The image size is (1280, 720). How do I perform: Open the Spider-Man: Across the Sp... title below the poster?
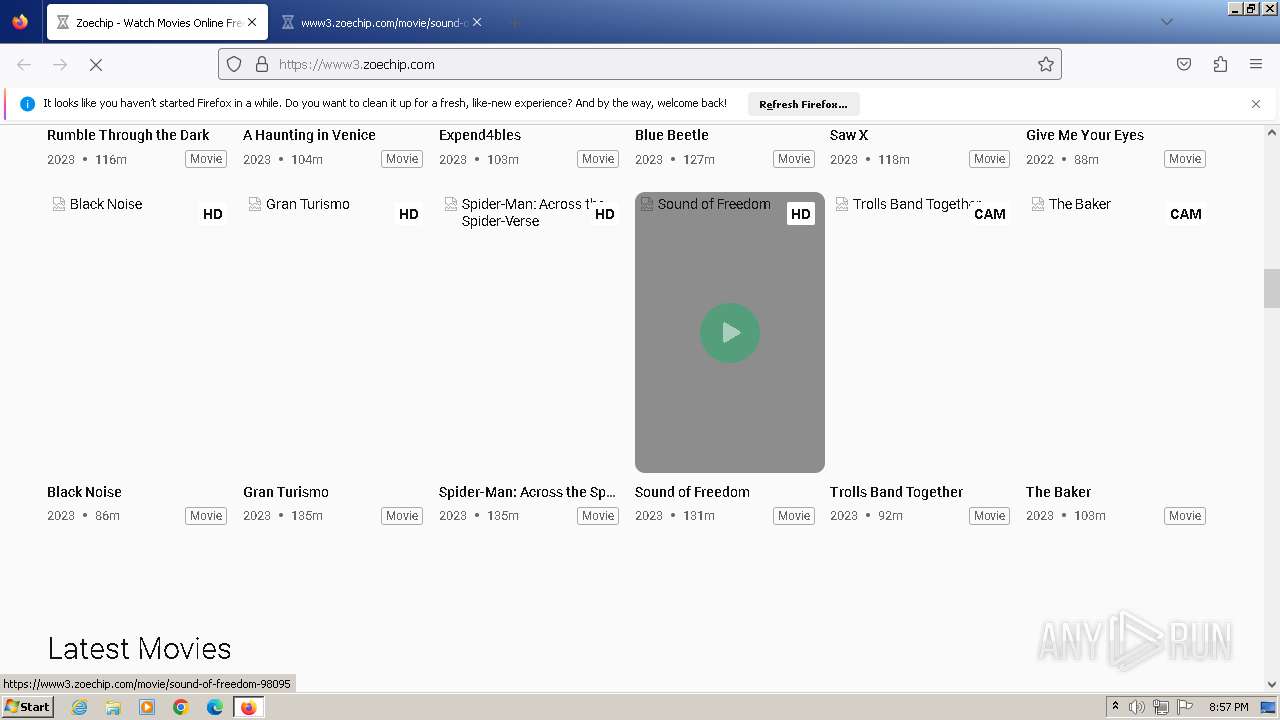click(527, 492)
